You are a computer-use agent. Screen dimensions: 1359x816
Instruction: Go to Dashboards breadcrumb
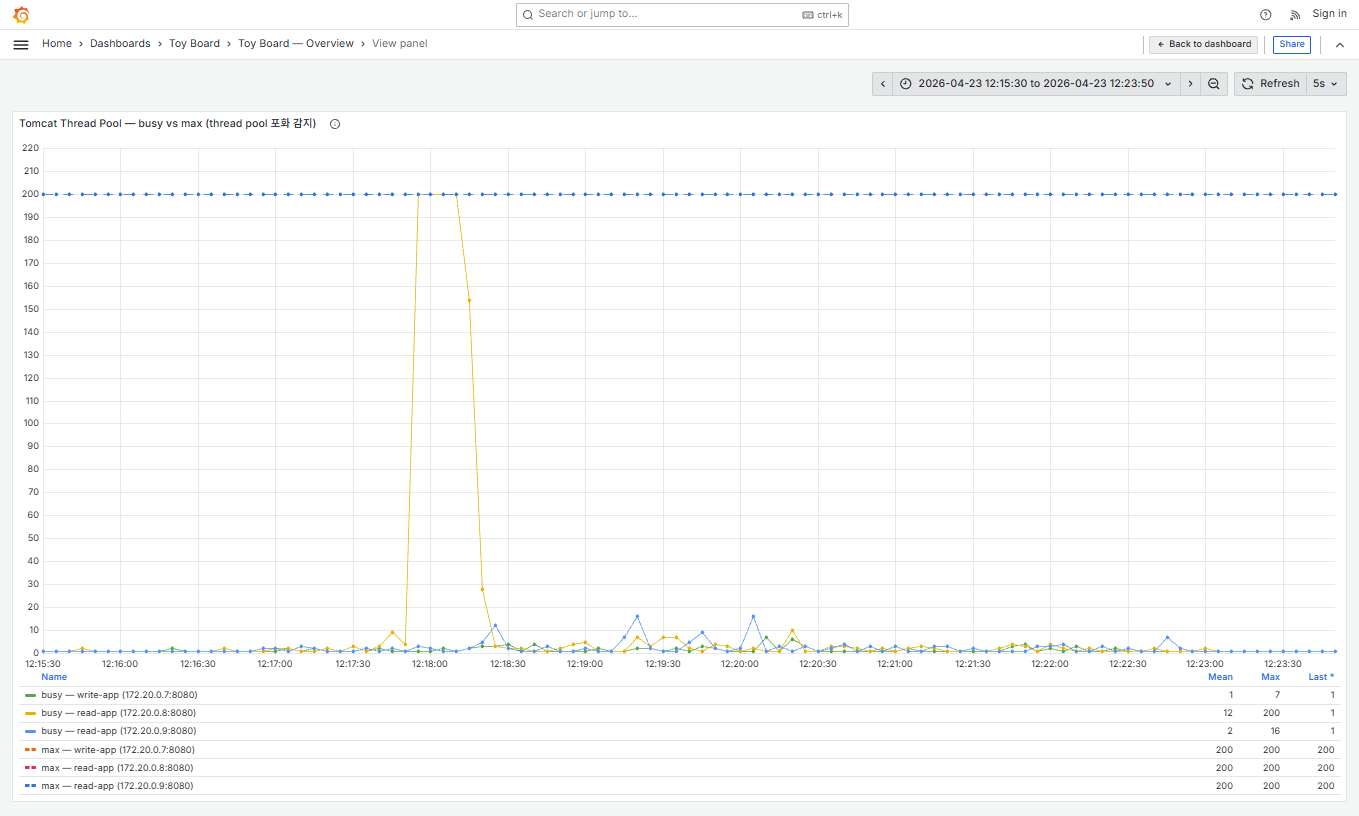[120, 44]
